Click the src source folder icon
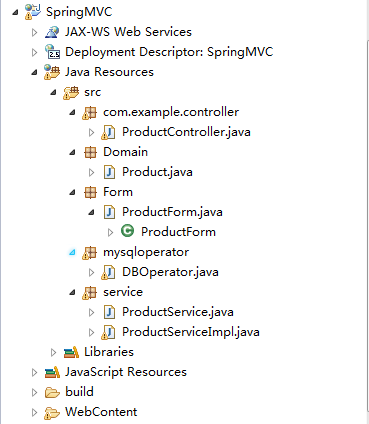The image size is (369, 424). [71, 92]
